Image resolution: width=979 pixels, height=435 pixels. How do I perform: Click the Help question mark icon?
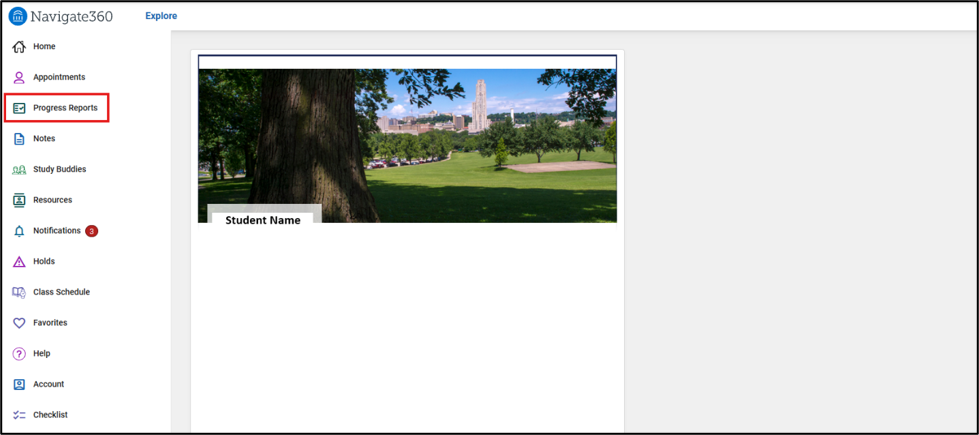19,353
